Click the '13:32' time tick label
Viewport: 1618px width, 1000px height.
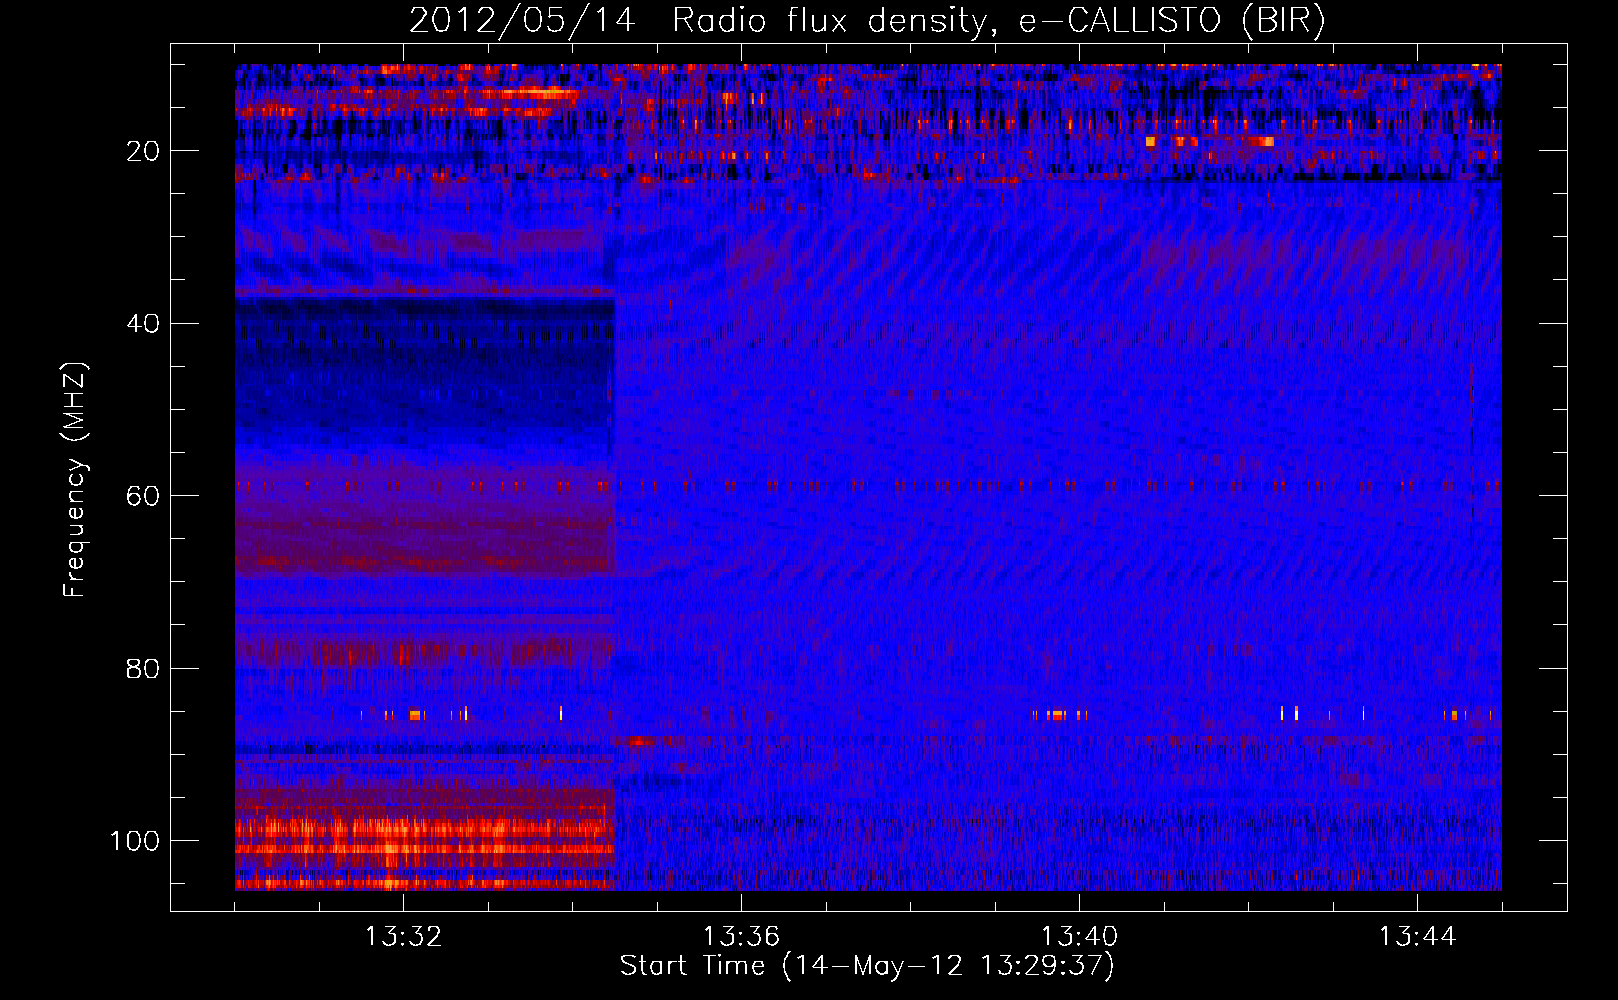(403, 937)
